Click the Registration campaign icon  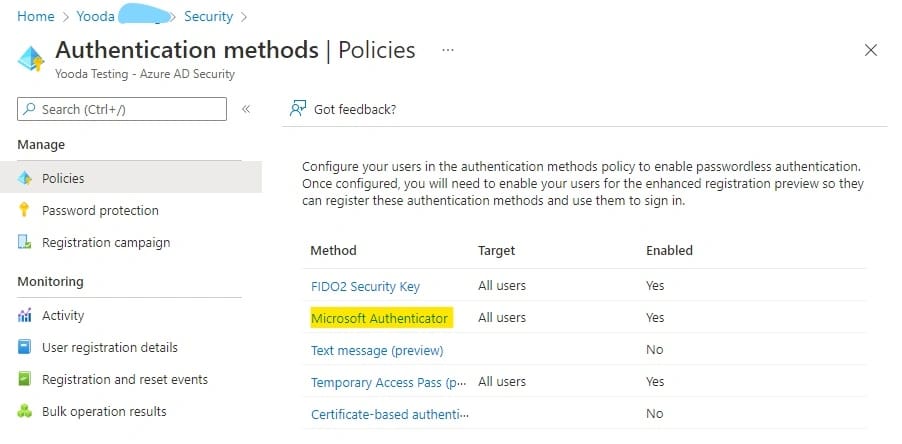pyautogui.click(x=25, y=242)
